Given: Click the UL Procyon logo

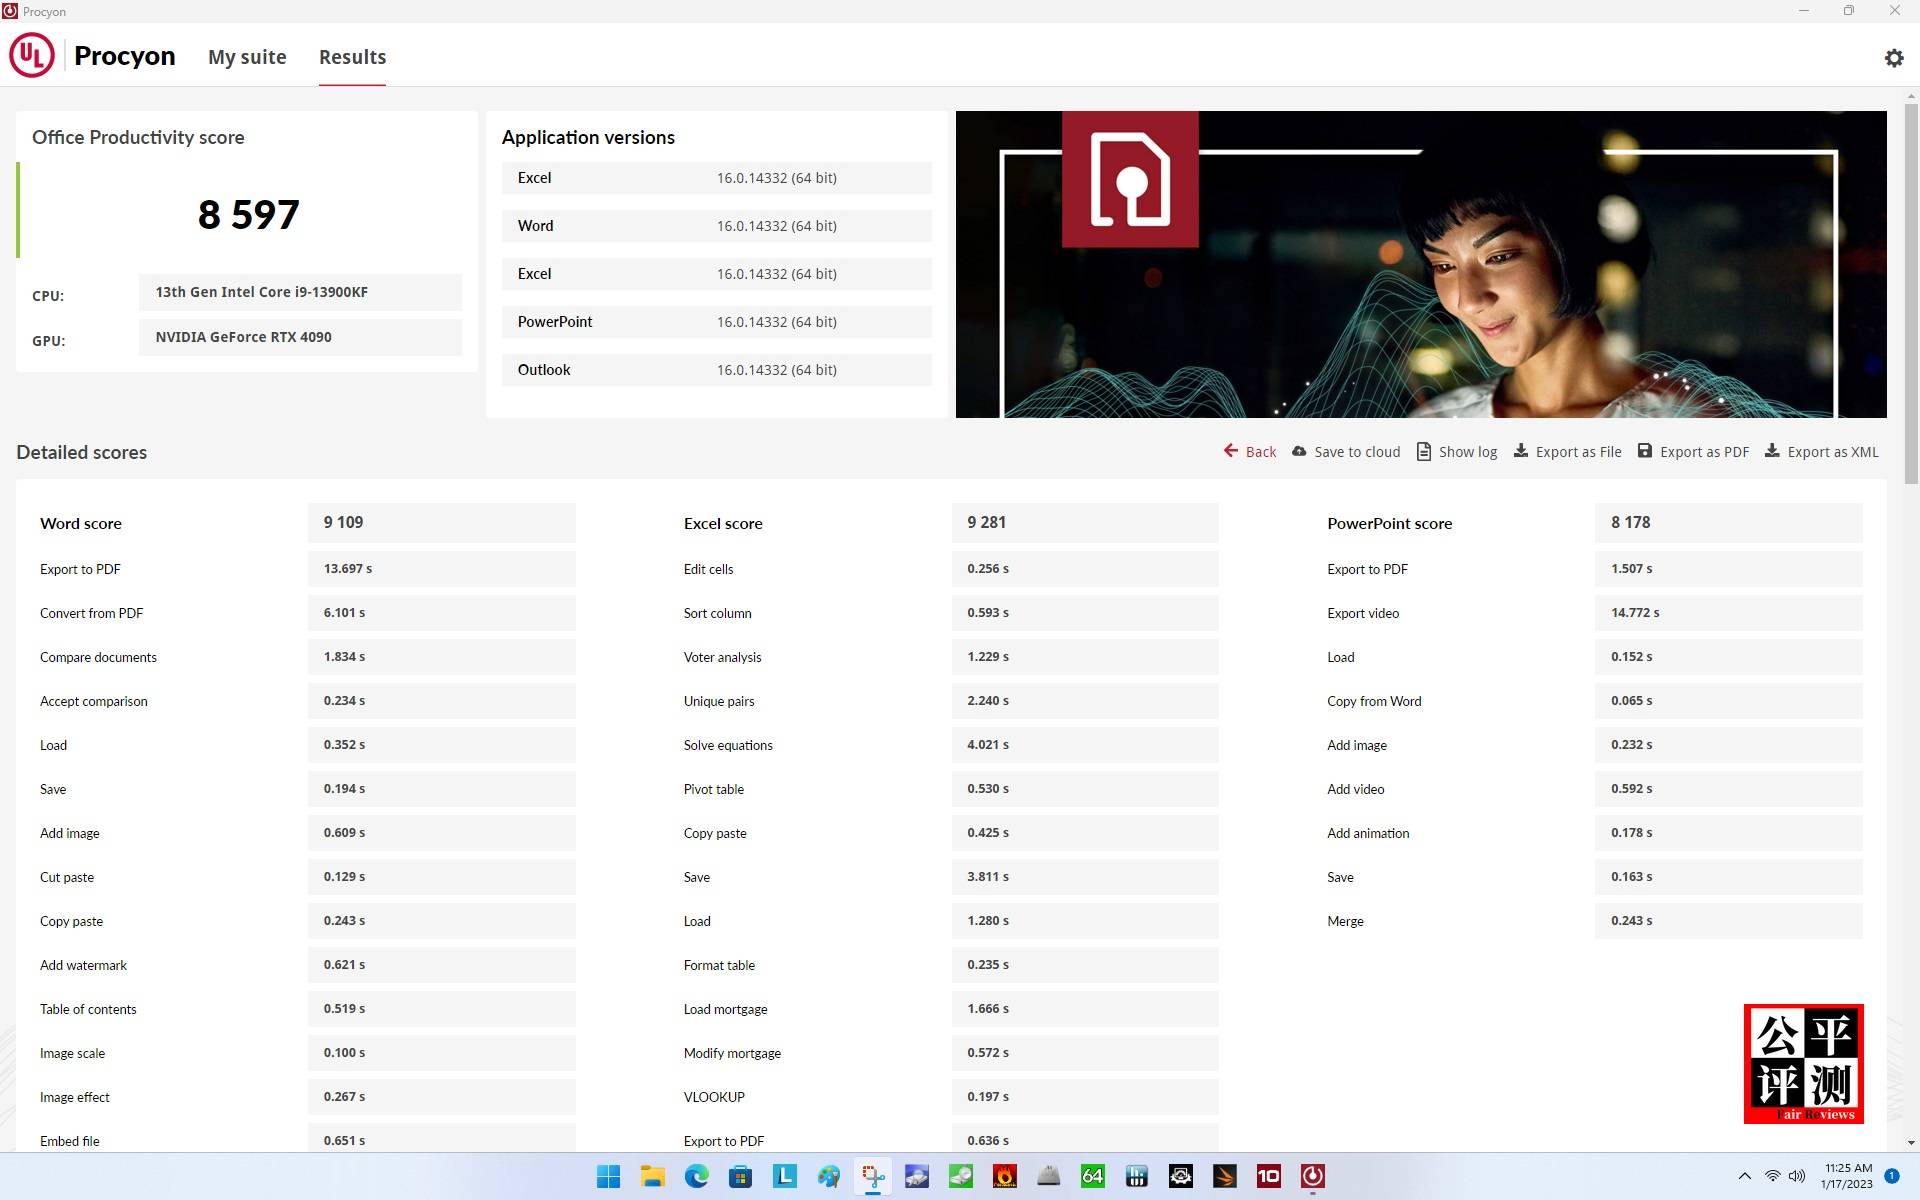Looking at the screenshot, I should [32, 56].
